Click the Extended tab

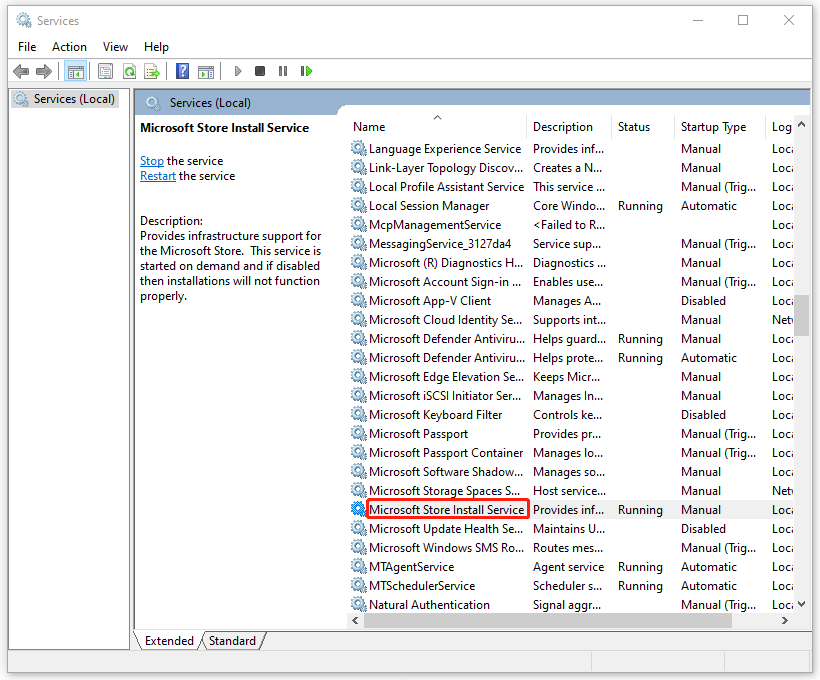(x=168, y=640)
